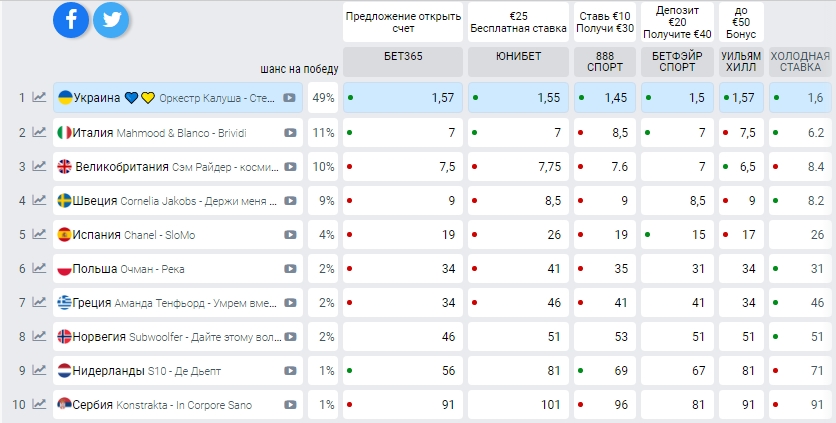Open the БЕТФЭЙР СПОРТ column header

(x=677, y=61)
